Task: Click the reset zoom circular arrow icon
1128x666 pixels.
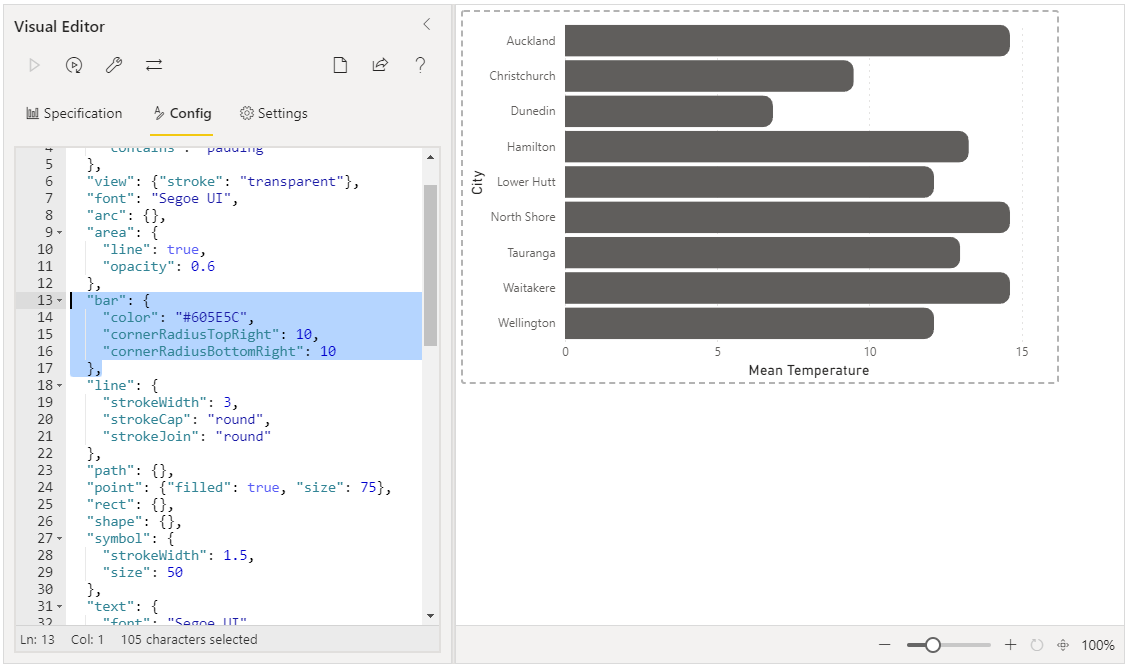Action: click(x=1037, y=645)
